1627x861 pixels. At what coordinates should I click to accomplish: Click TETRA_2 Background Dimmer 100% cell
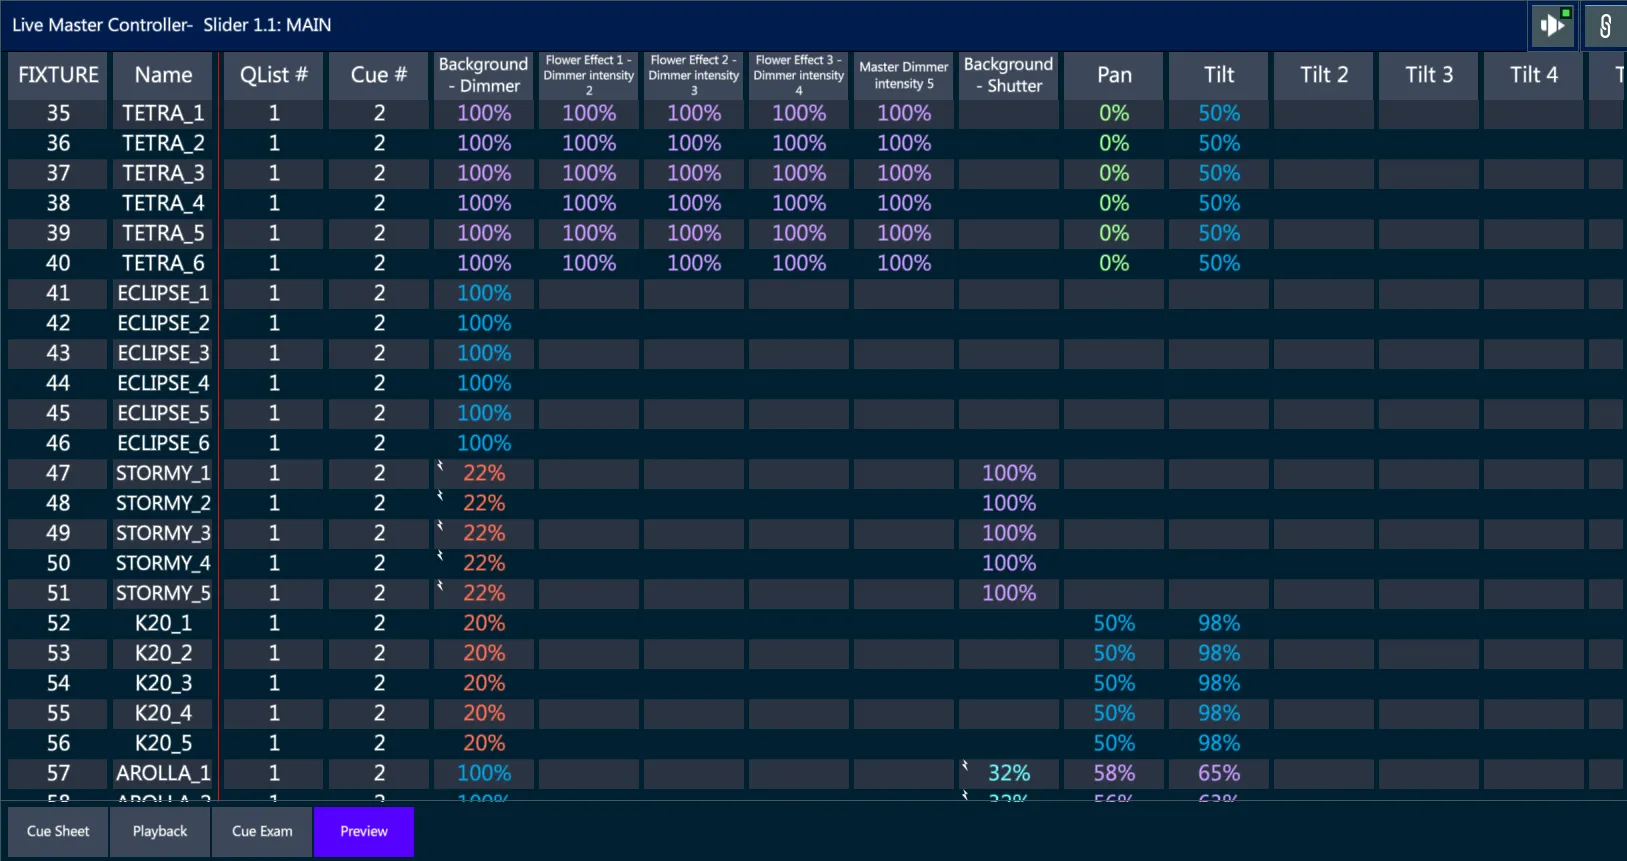pos(484,143)
